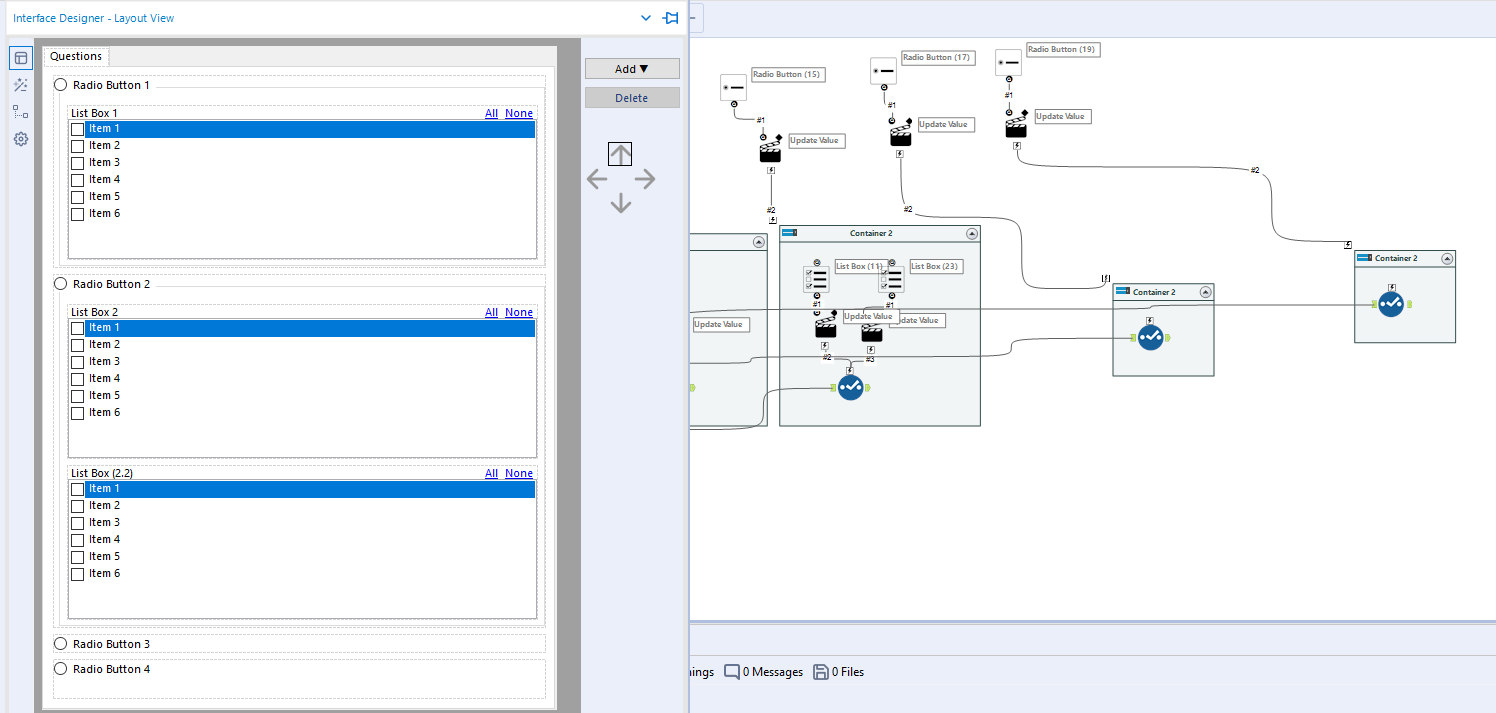Select the Layout View icon in Interface Designer sidebar
1496x713 pixels.
[20, 57]
